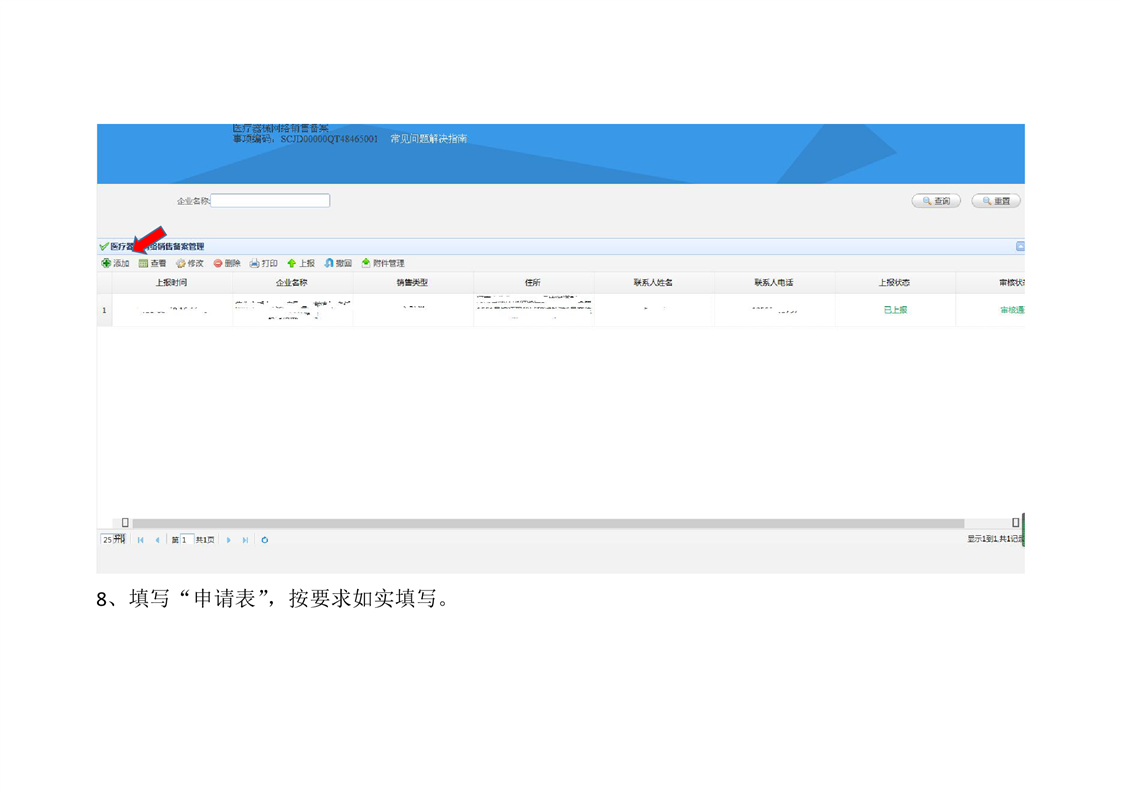The height and width of the screenshot is (793, 1122).
Task: Click the scrollbar right arrow
Action: [1015, 523]
